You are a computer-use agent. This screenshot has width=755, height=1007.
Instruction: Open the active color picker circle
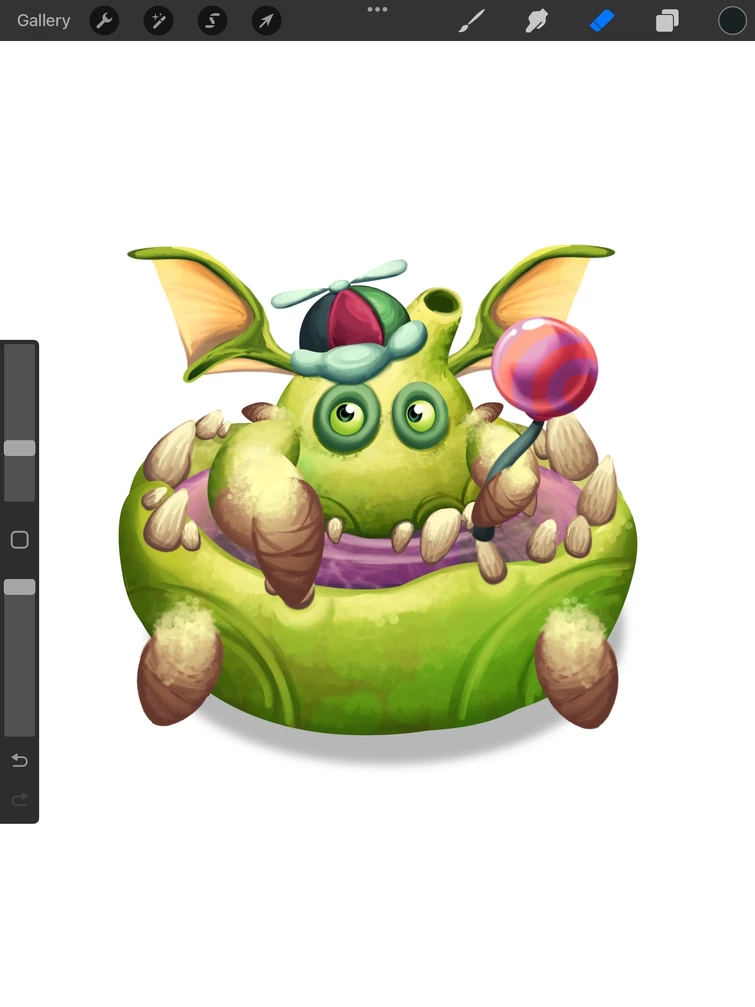click(x=732, y=21)
